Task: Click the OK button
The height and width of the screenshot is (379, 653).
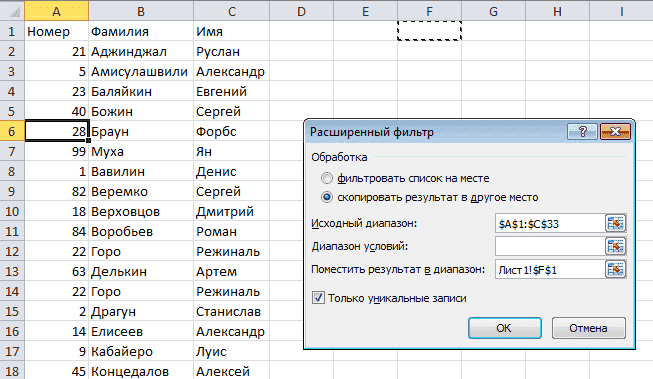Action: tap(505, 328)
